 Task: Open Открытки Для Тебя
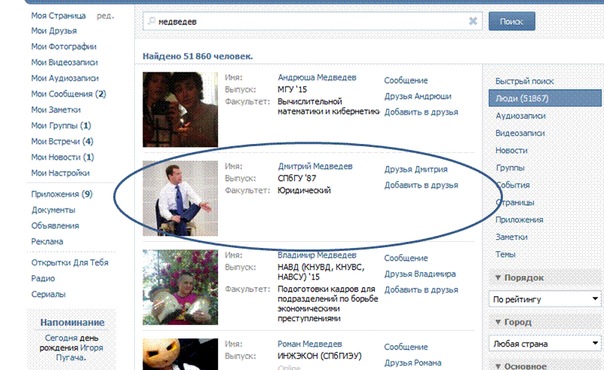coord(70,263)
